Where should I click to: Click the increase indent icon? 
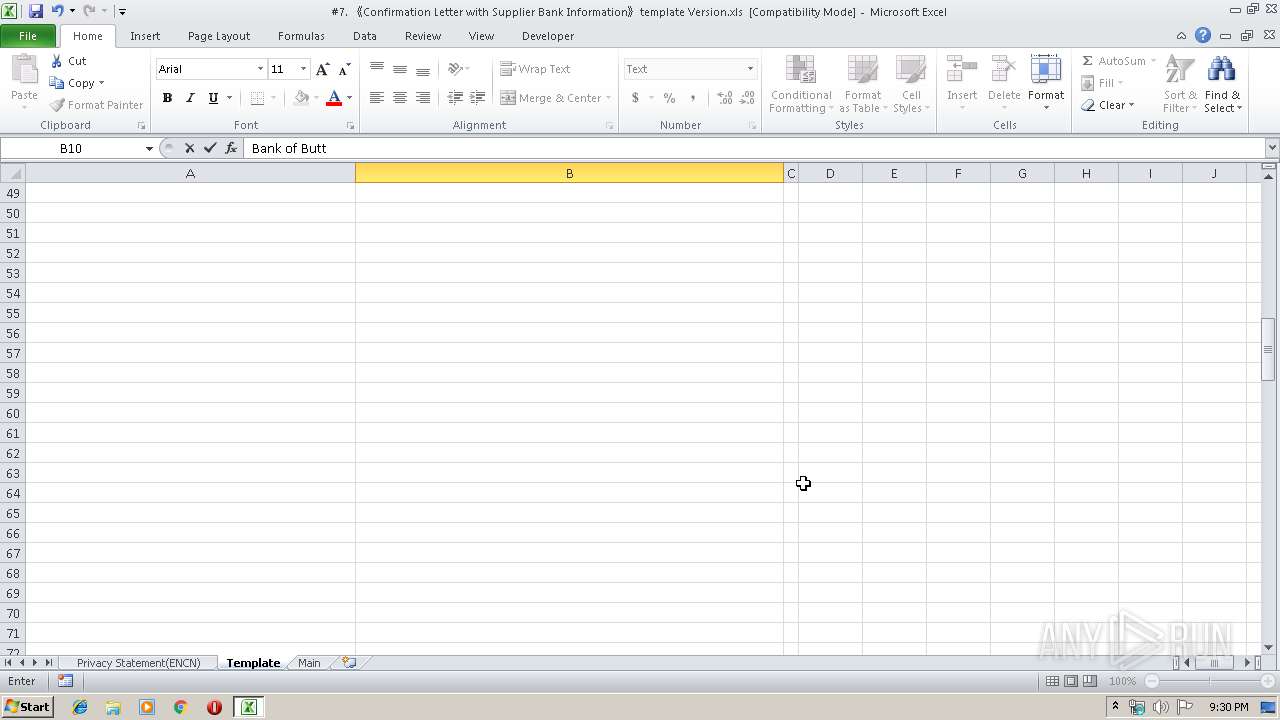click(x=478, y=97)
